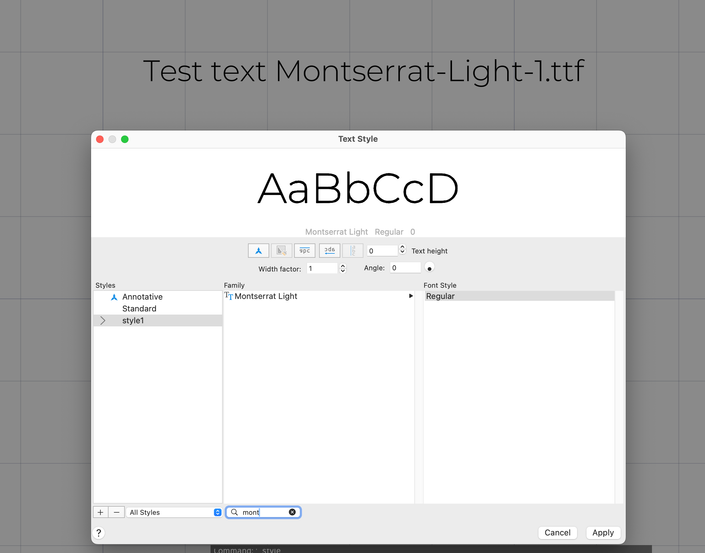
Task: Click the Cancel button
Action: [x=558, y=533]
